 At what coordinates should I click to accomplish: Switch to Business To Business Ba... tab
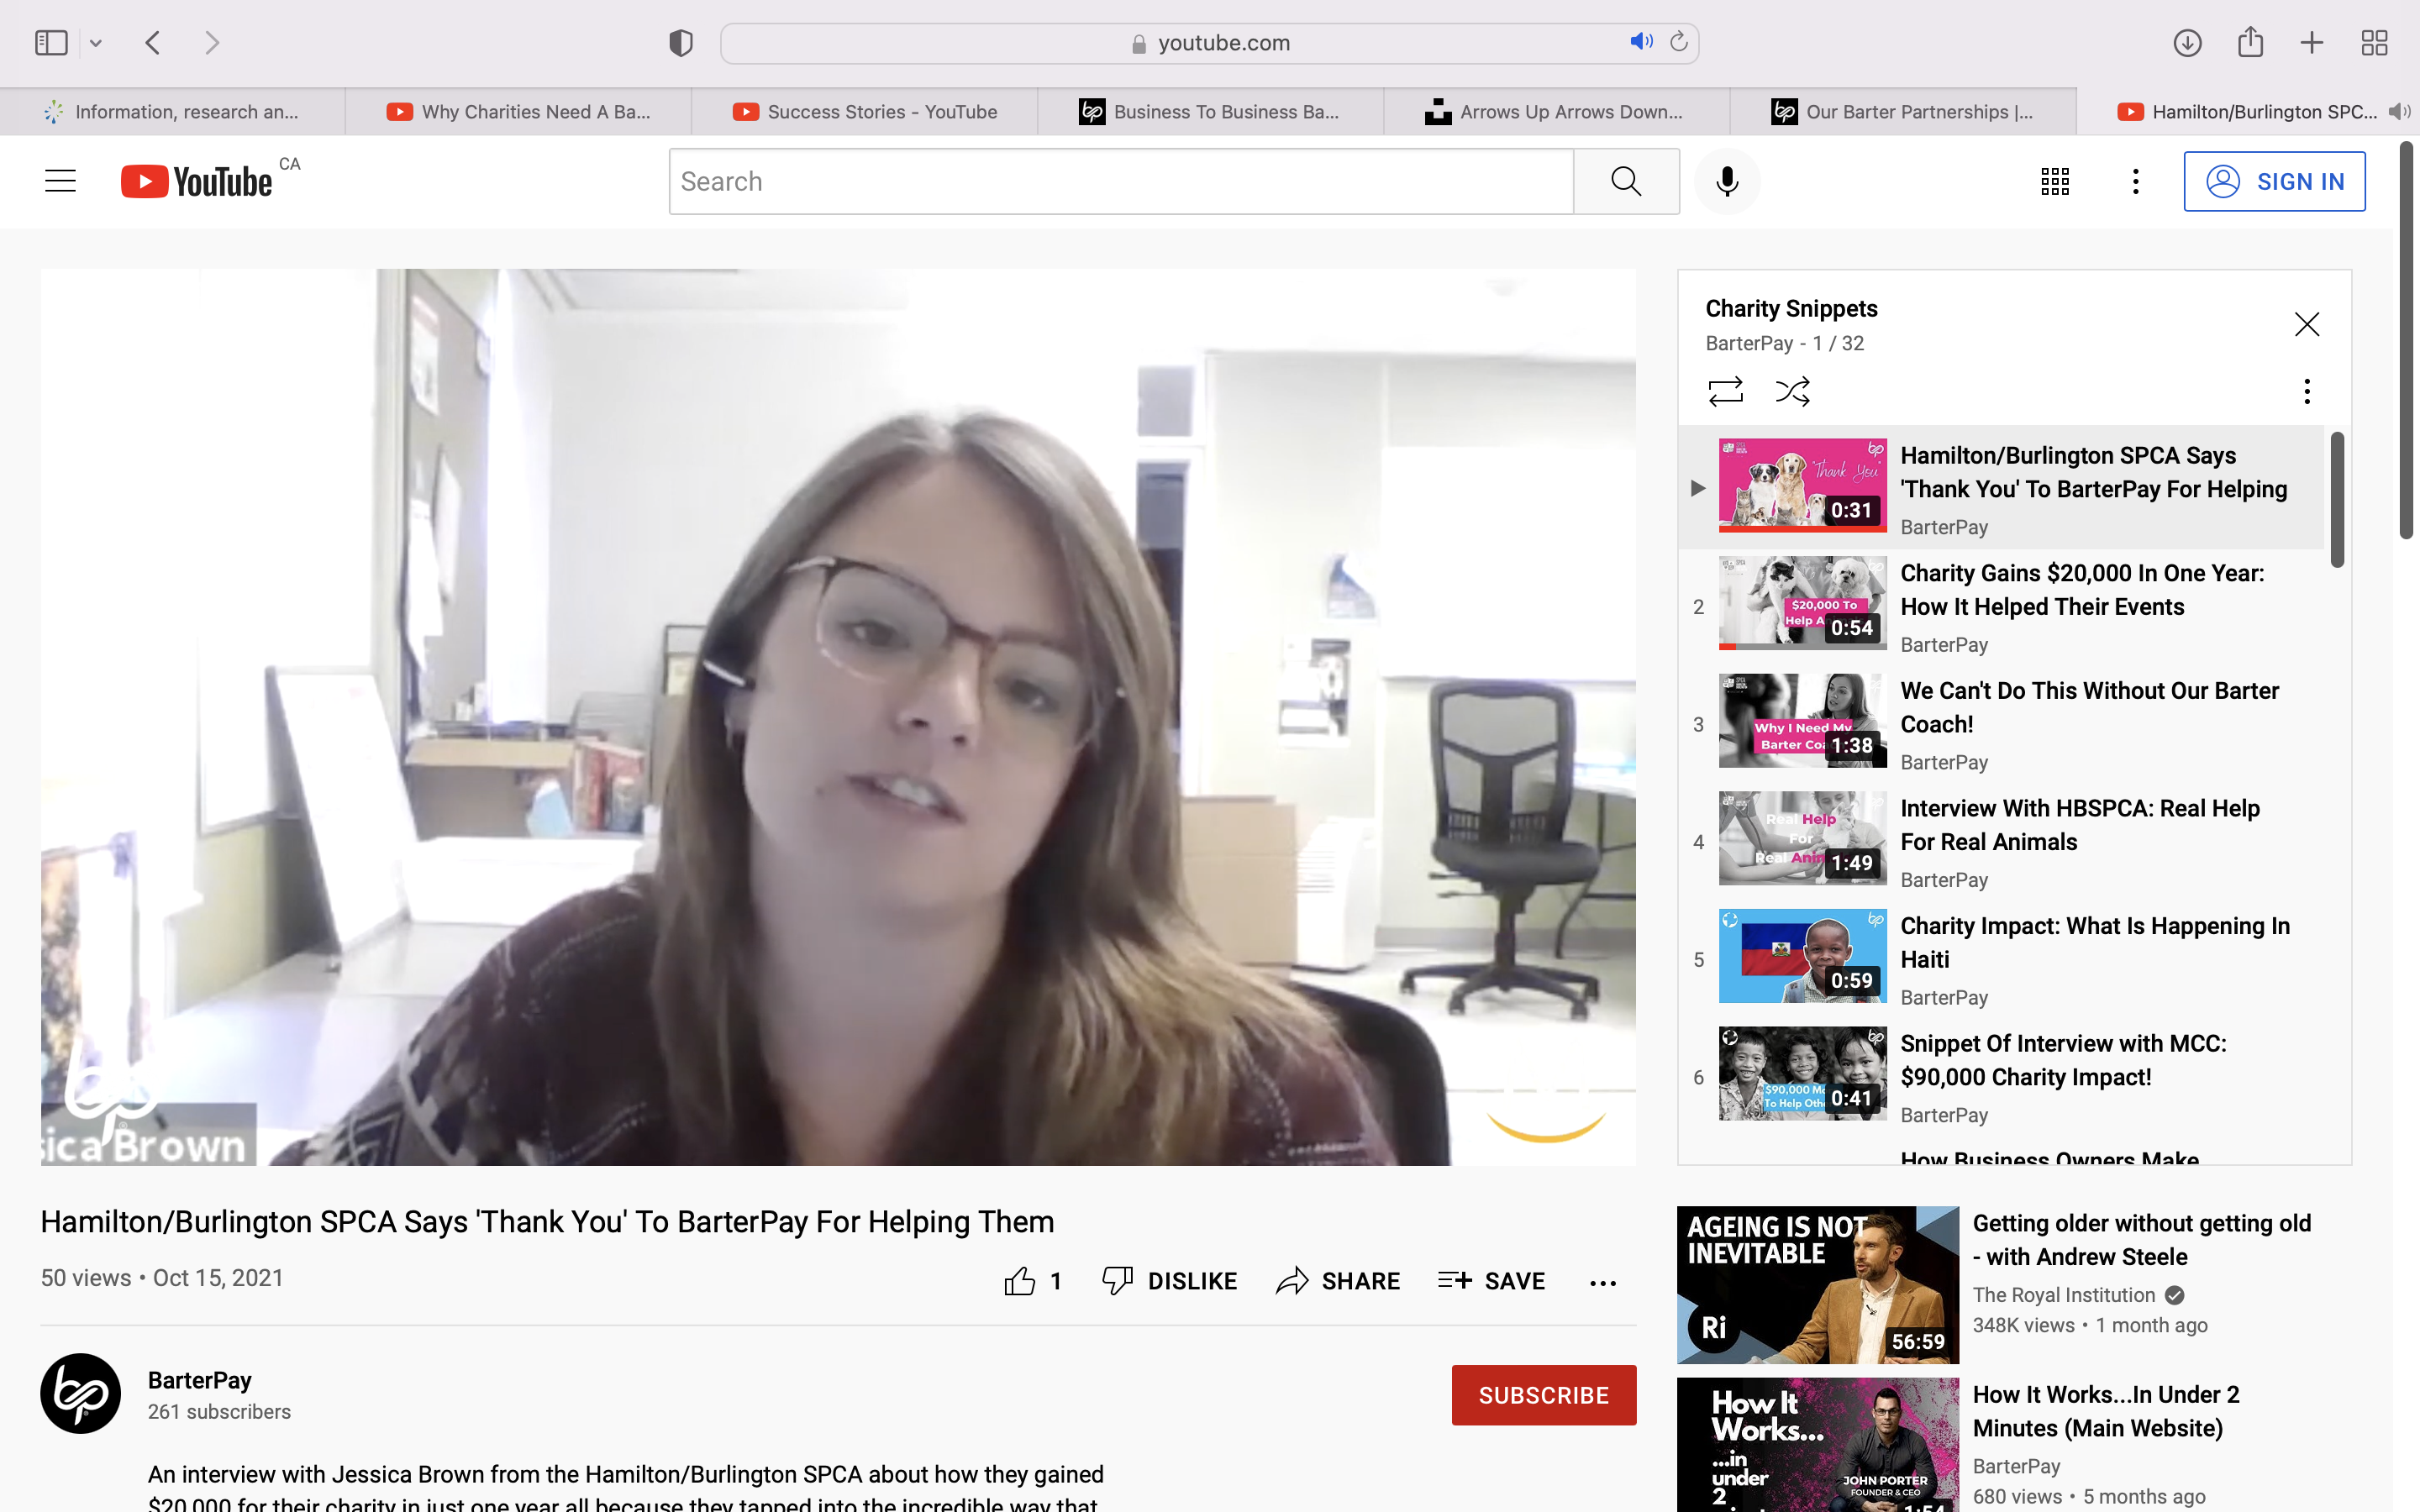click(x=1210, y=112)
